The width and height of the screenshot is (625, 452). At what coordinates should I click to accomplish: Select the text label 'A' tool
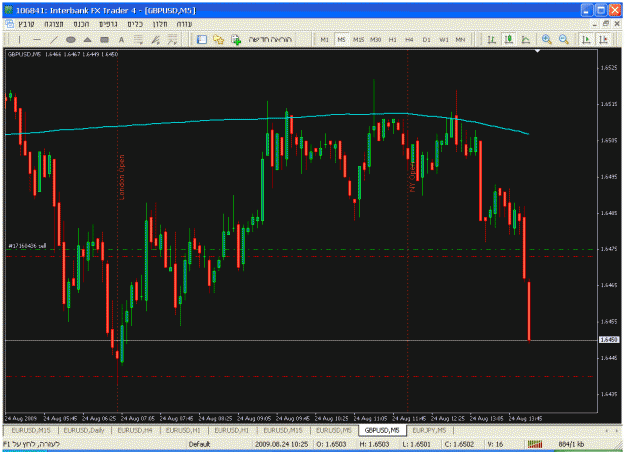[121, 39]
